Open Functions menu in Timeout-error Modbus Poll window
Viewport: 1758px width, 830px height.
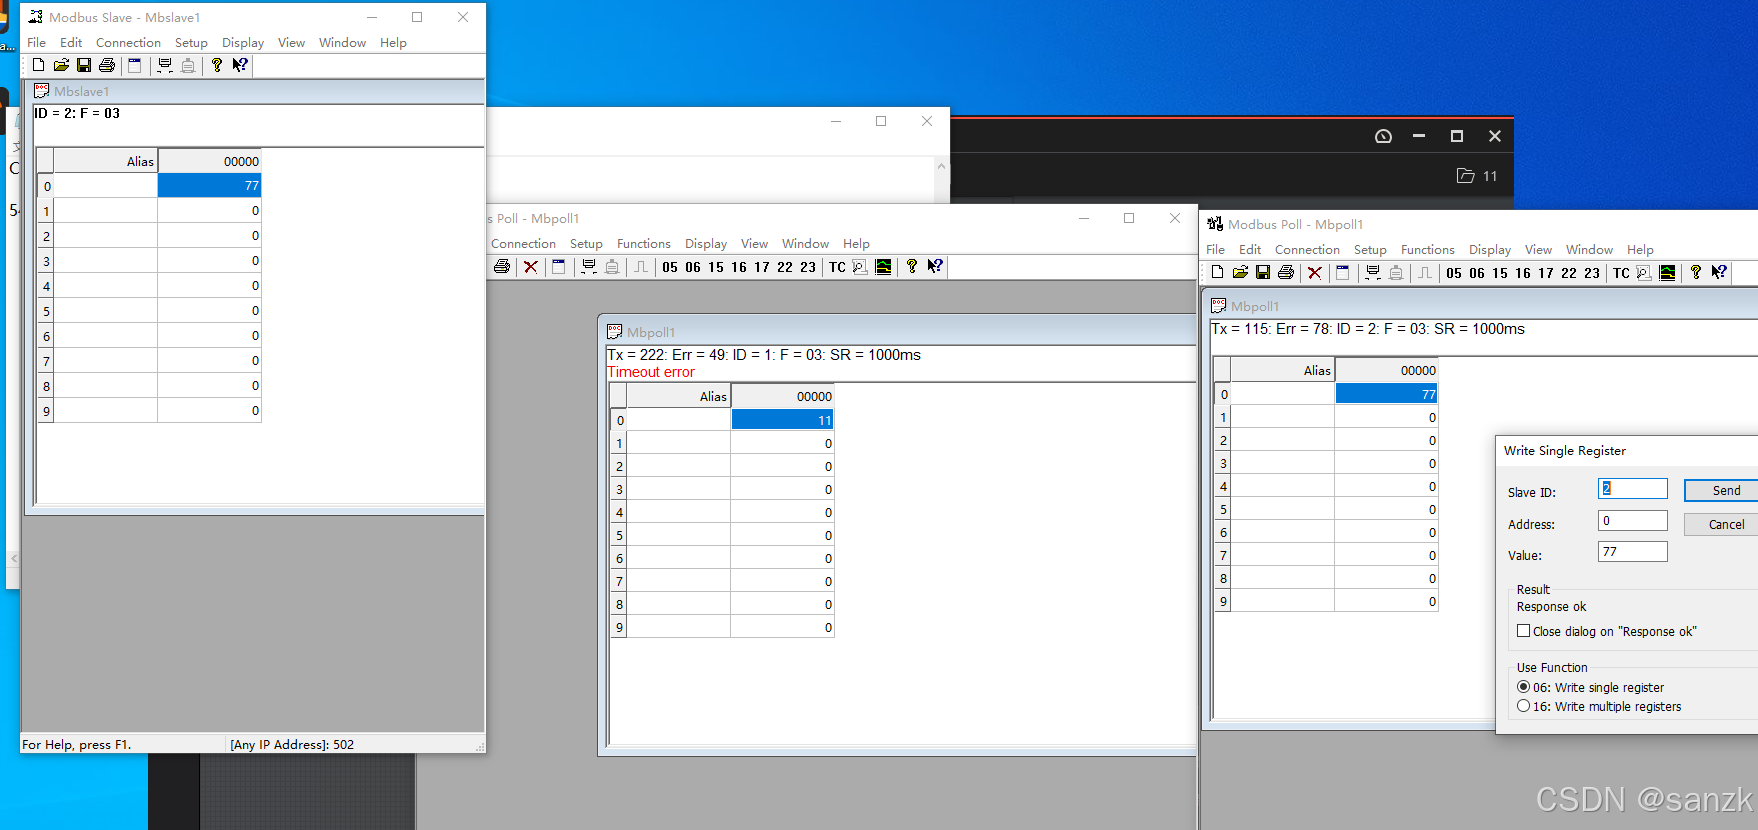pyautogui.click(x=643, y=244)
